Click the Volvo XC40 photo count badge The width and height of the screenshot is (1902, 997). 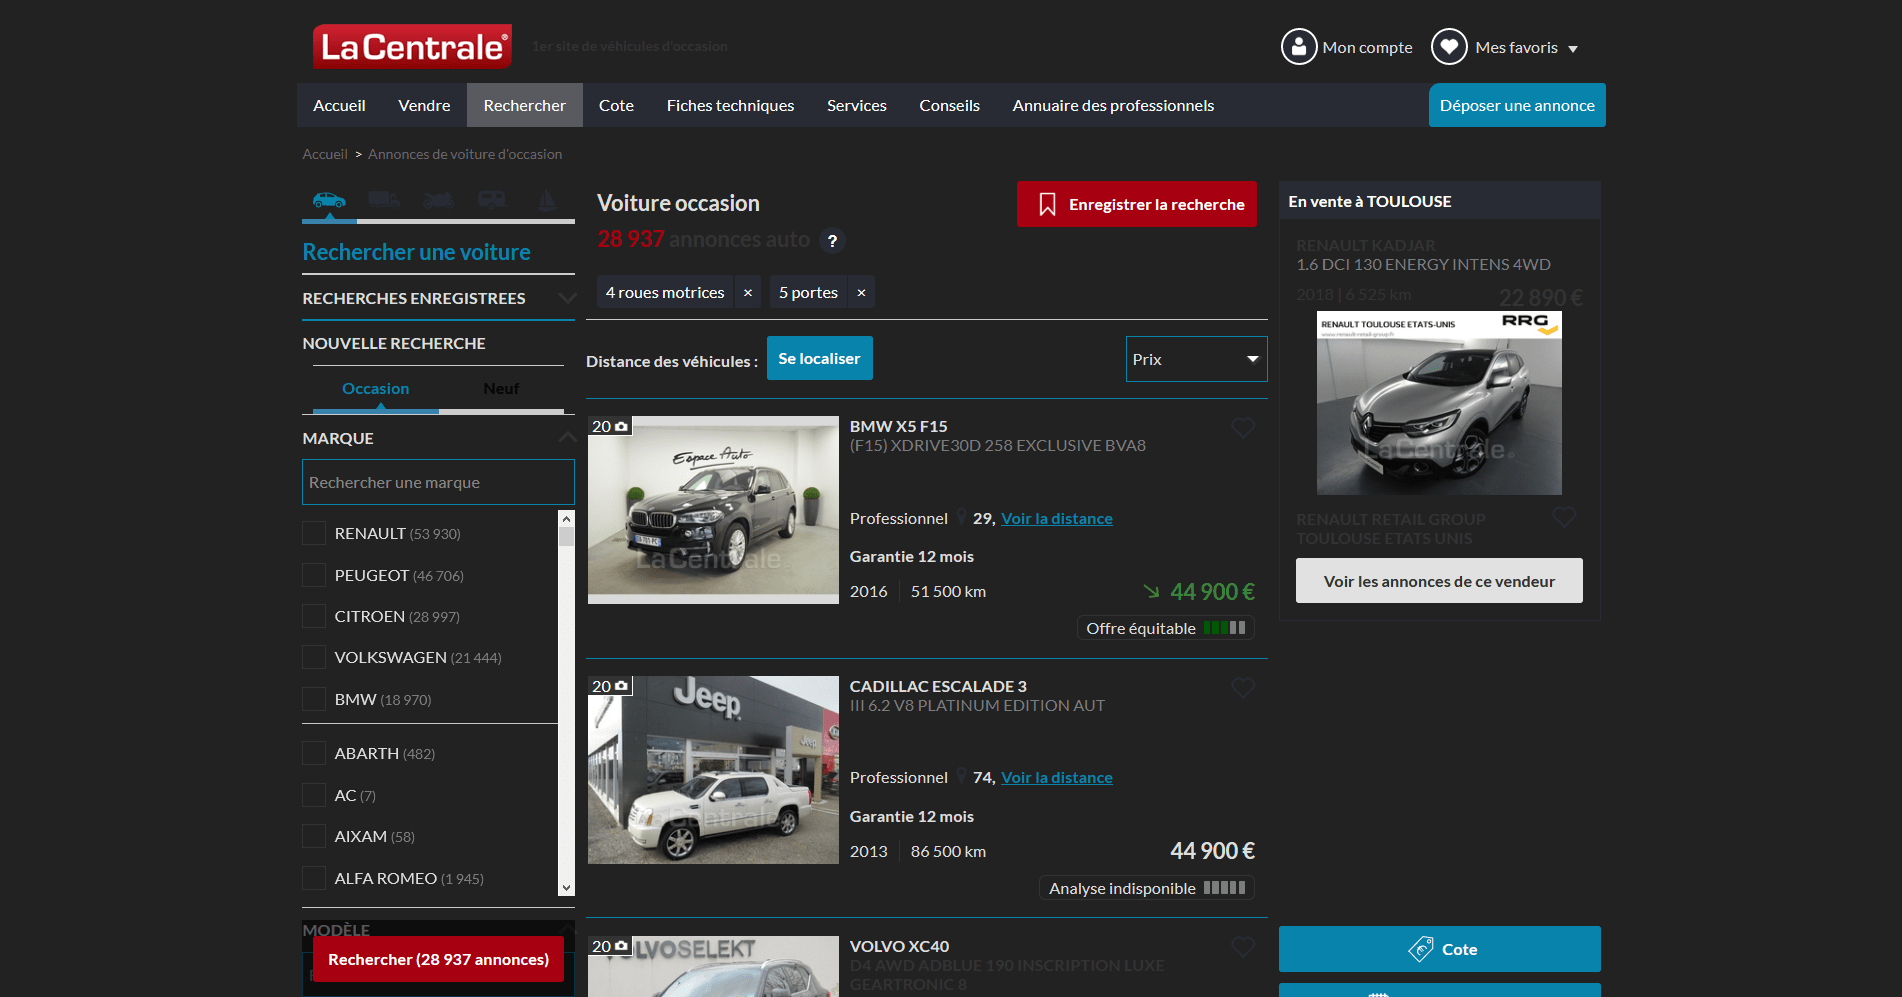610,946
